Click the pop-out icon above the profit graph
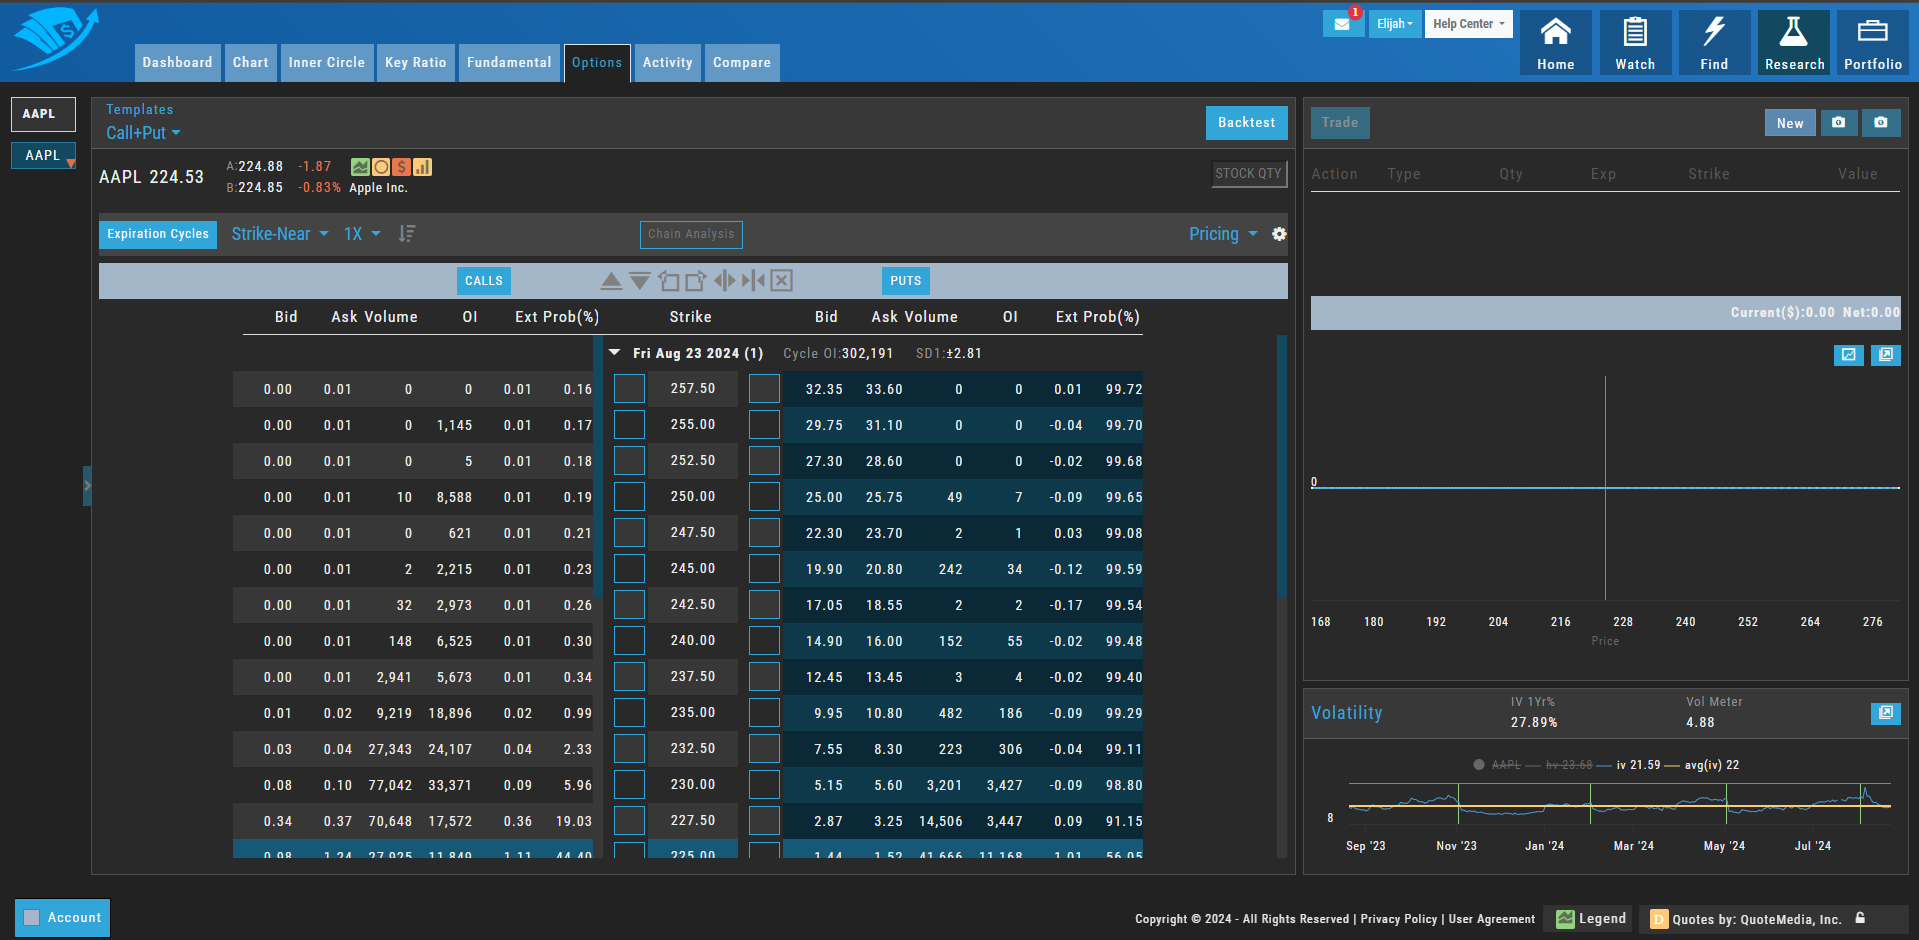The height and width of the screenshot is (940, 1919). (x=1886, y=355)
